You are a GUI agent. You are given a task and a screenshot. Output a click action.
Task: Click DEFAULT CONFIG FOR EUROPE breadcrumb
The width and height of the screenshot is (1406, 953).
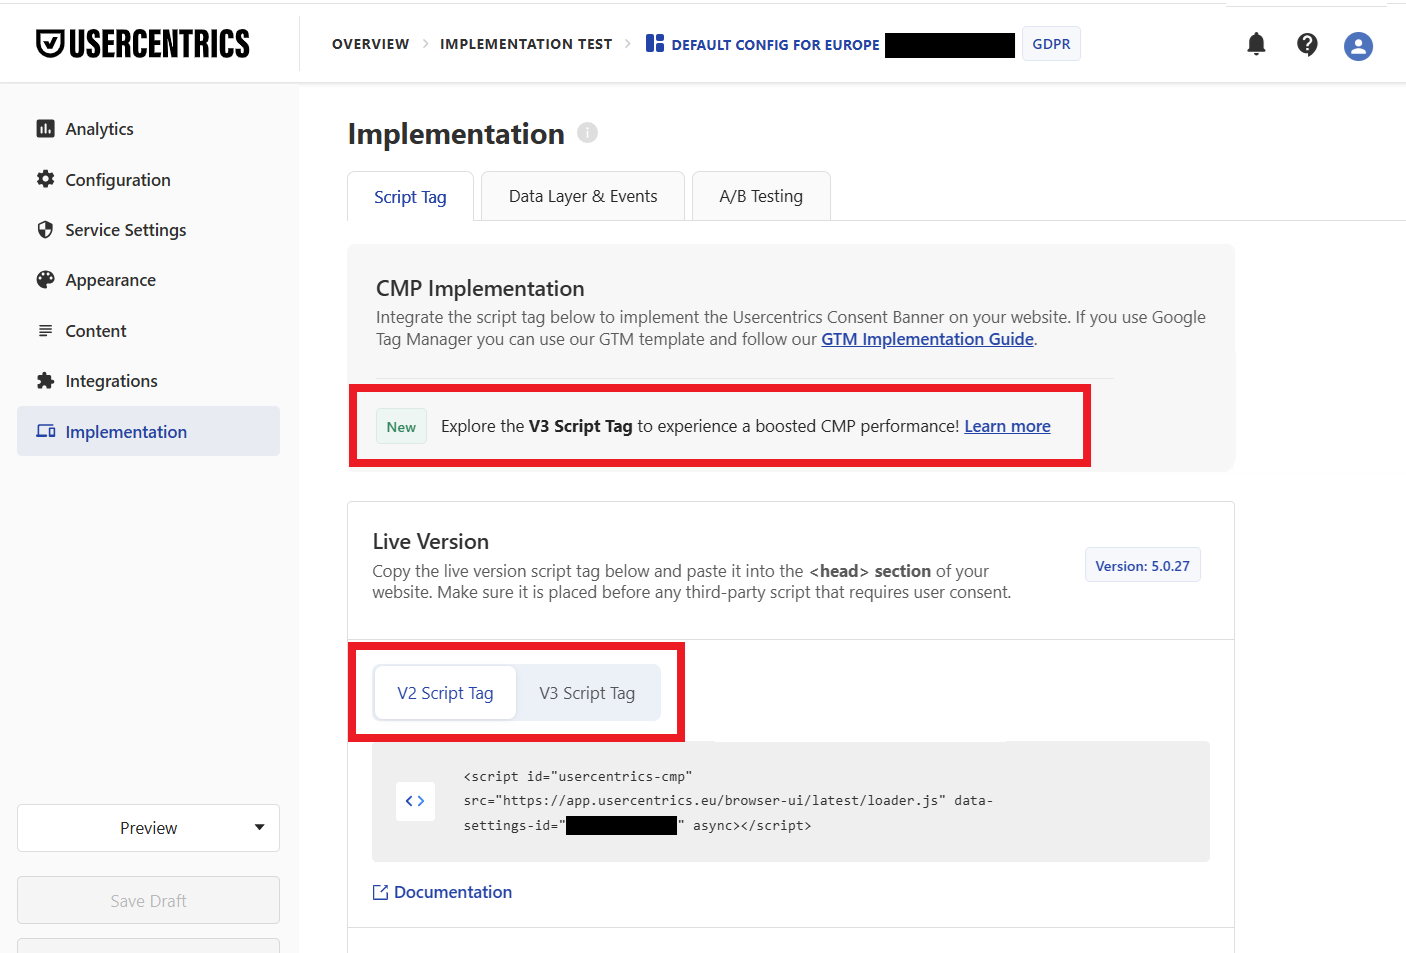point(776,45)
